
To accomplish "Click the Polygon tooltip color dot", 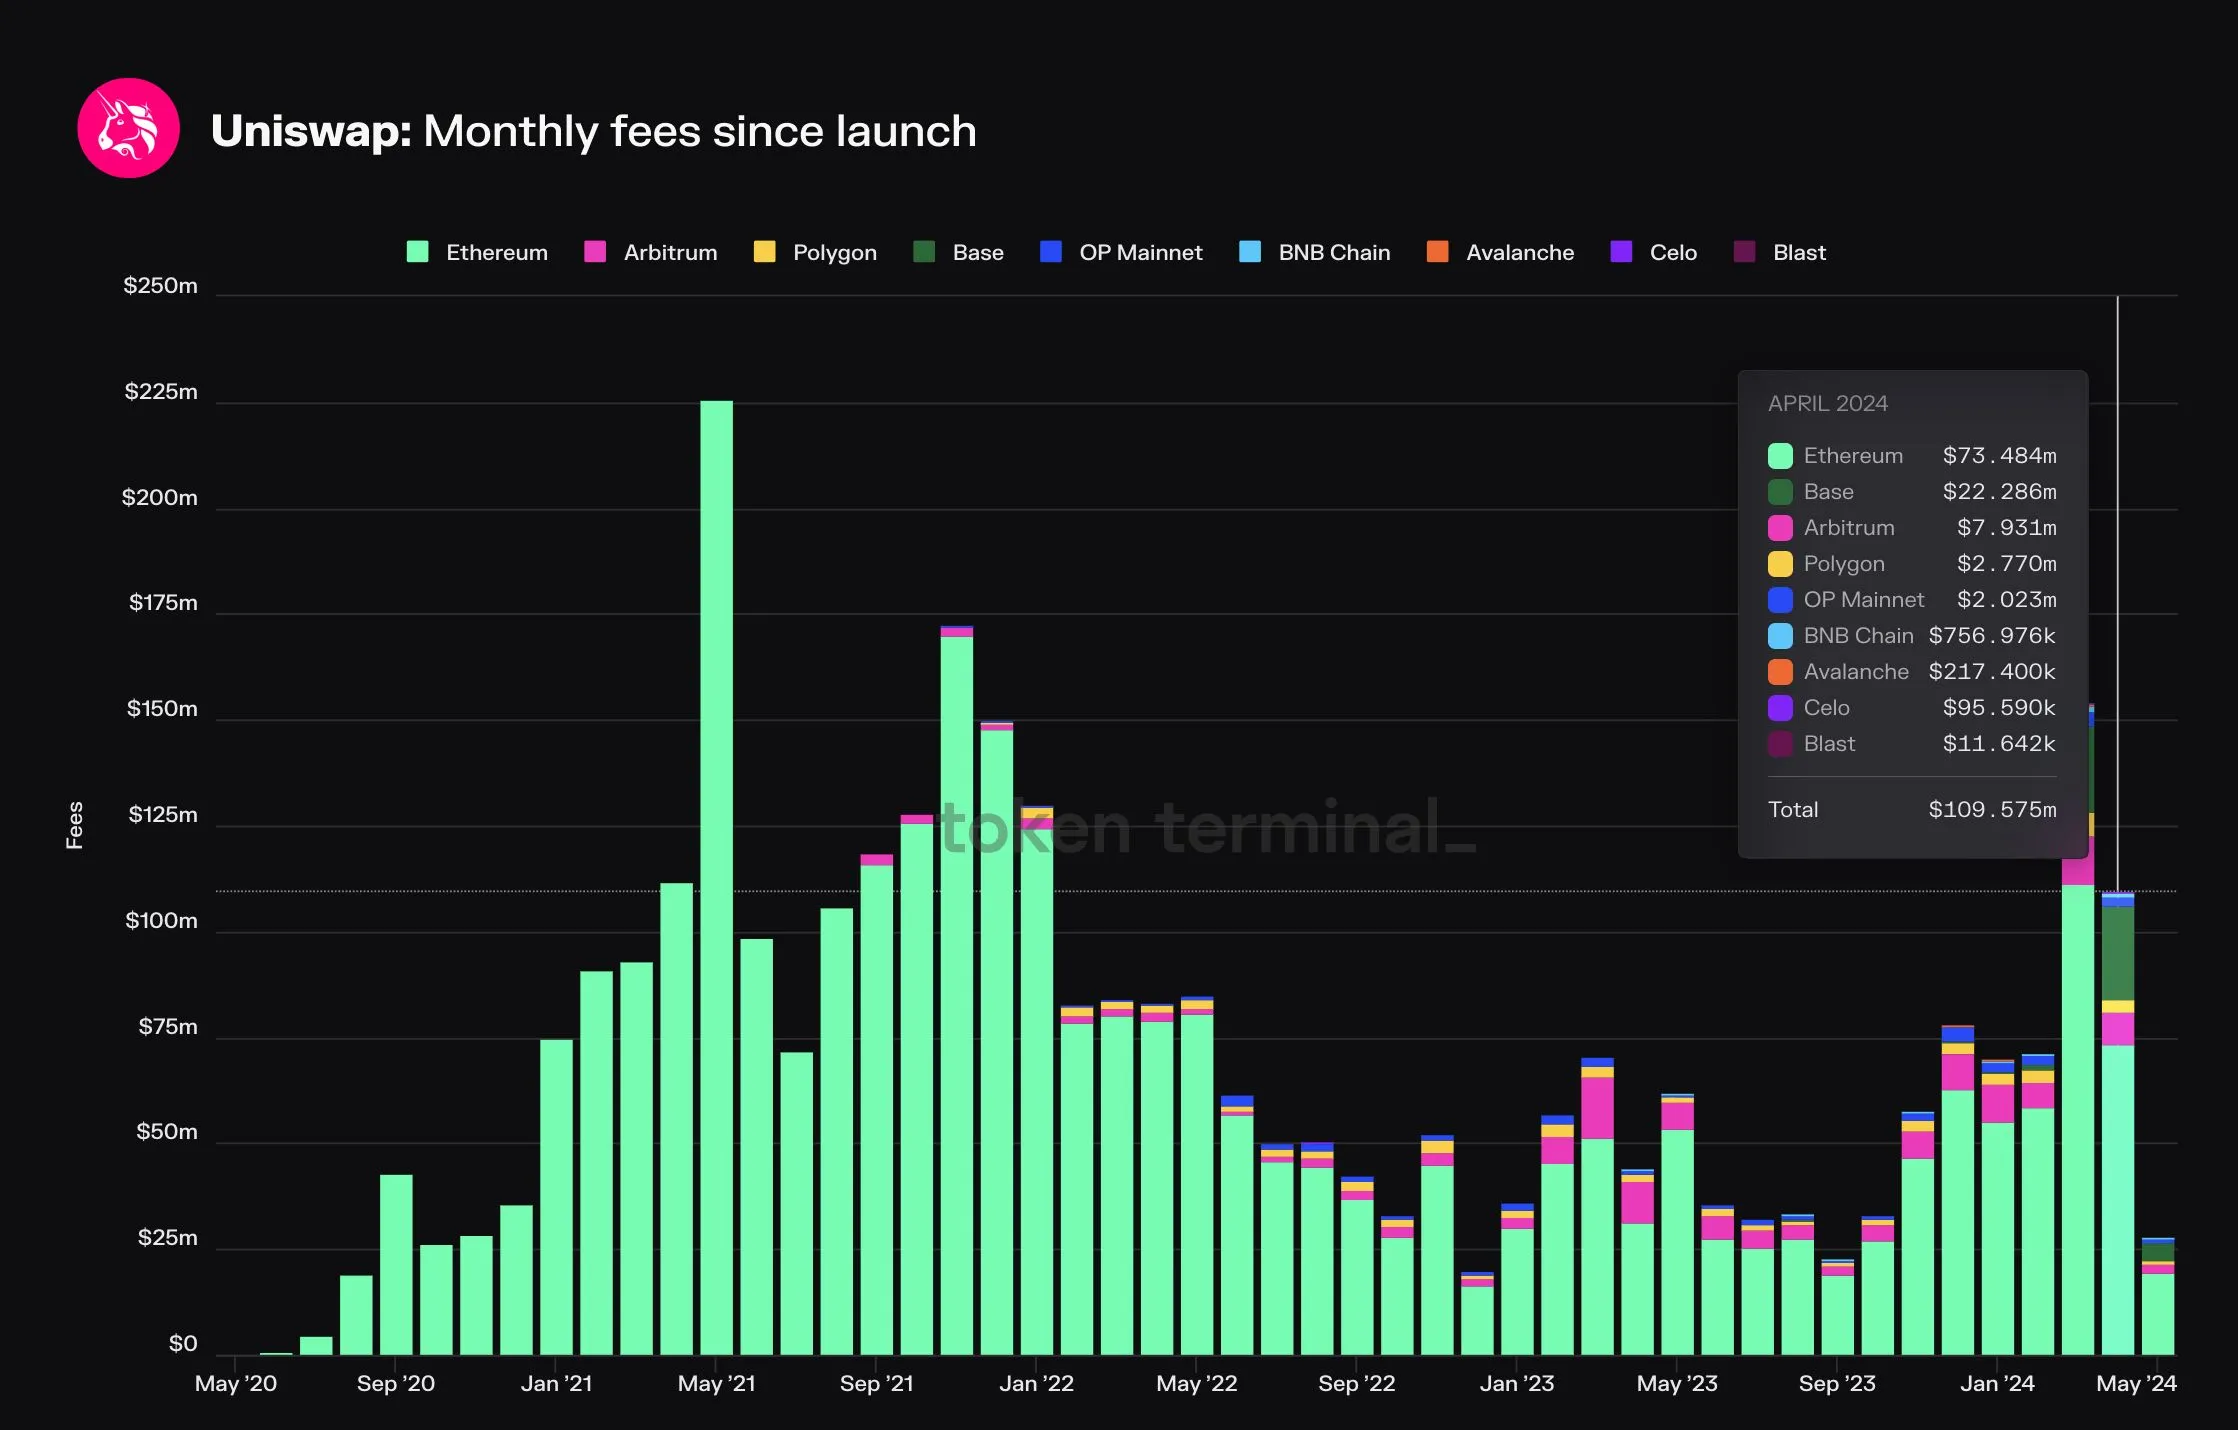I will [1780, 564].
